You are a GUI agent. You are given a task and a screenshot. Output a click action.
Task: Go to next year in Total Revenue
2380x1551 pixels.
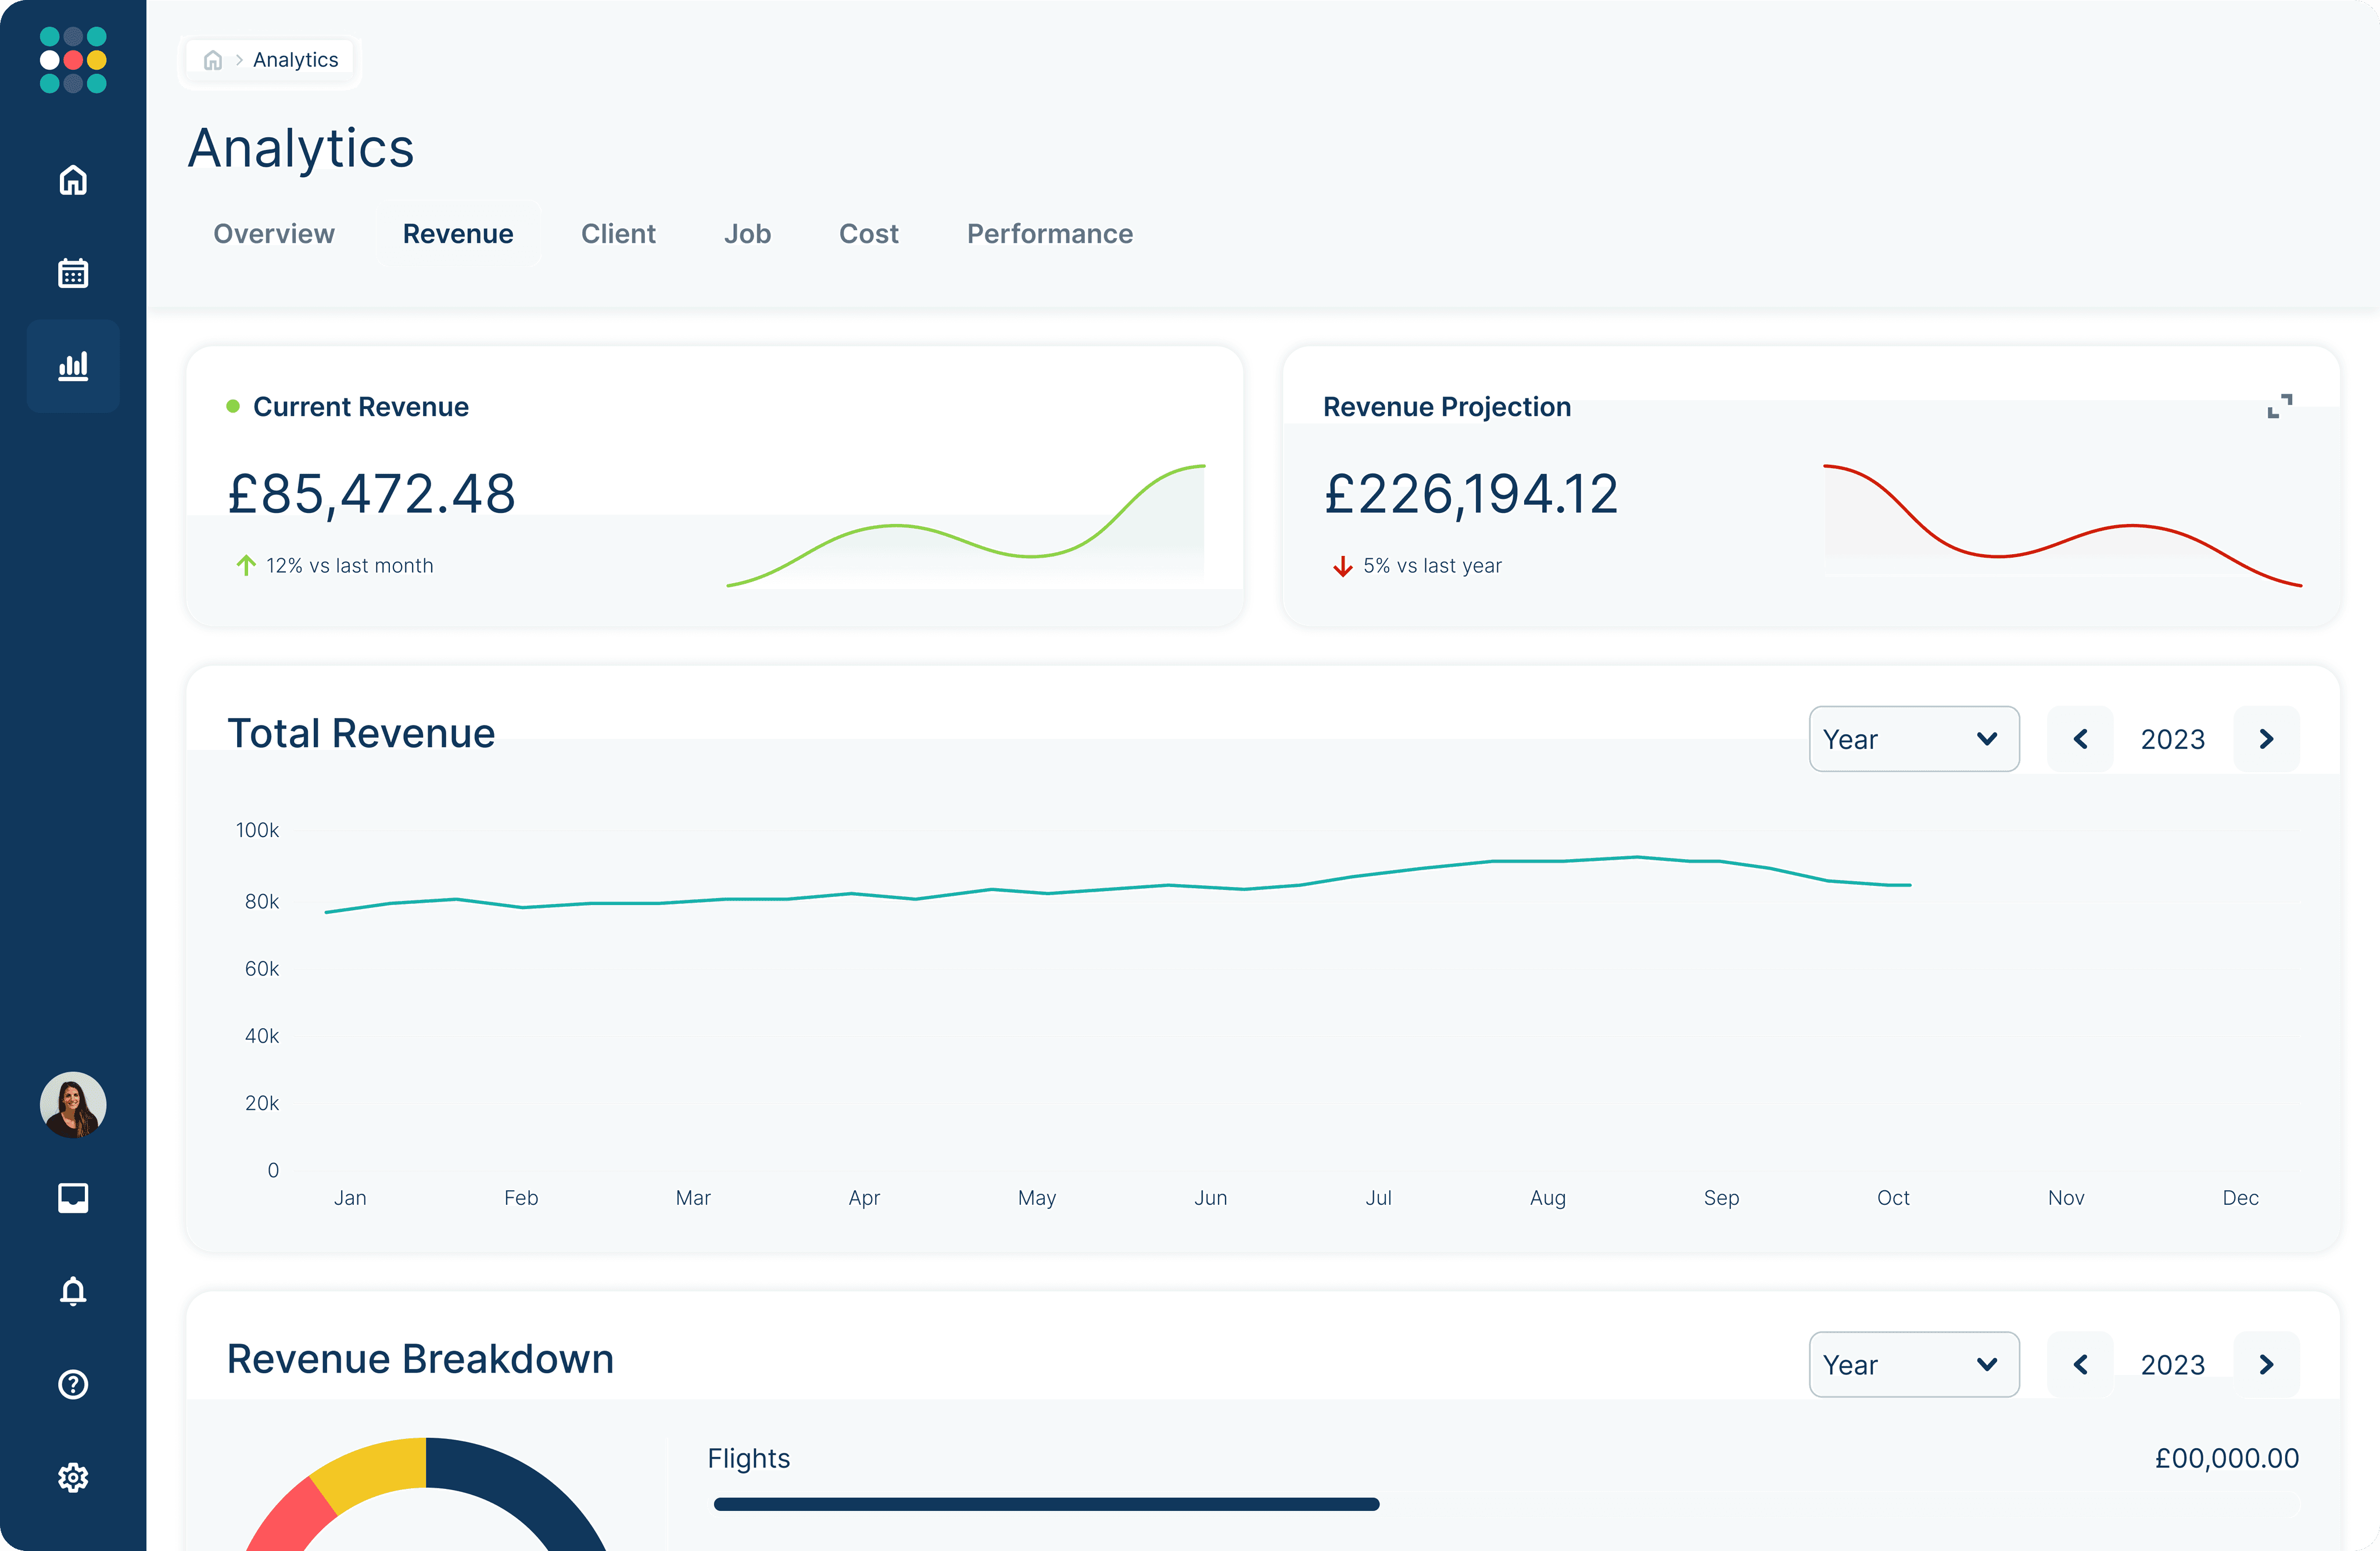point(2266,739)
